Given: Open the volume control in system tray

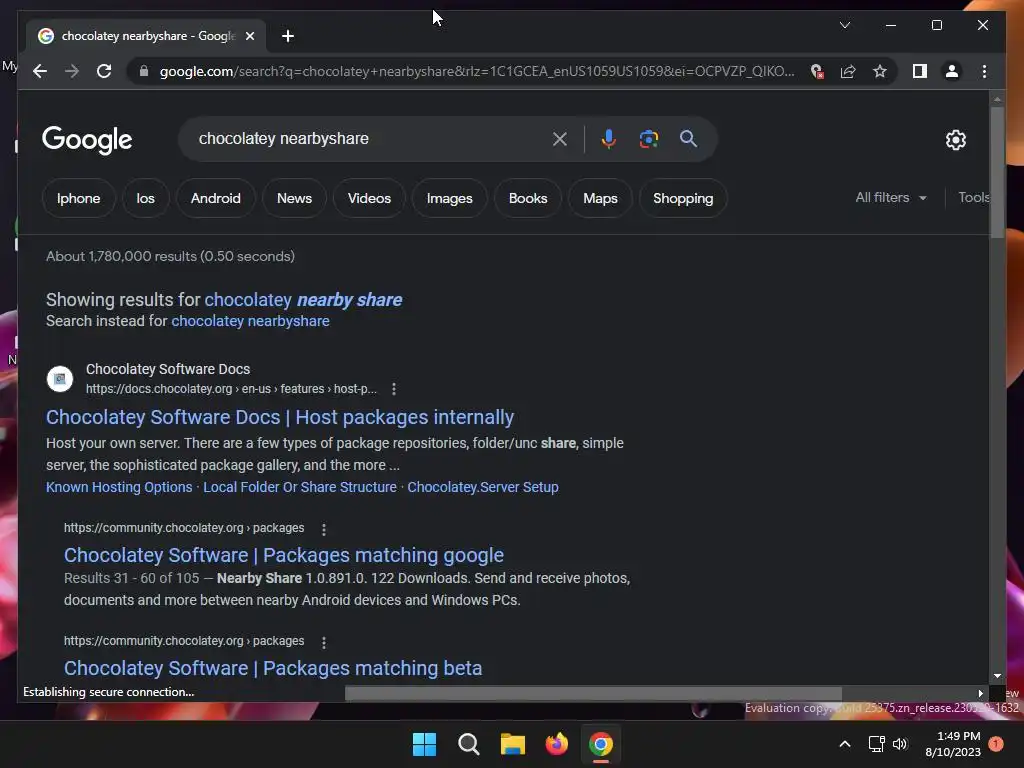Looking at the screenshot, I should coord(900,744).
